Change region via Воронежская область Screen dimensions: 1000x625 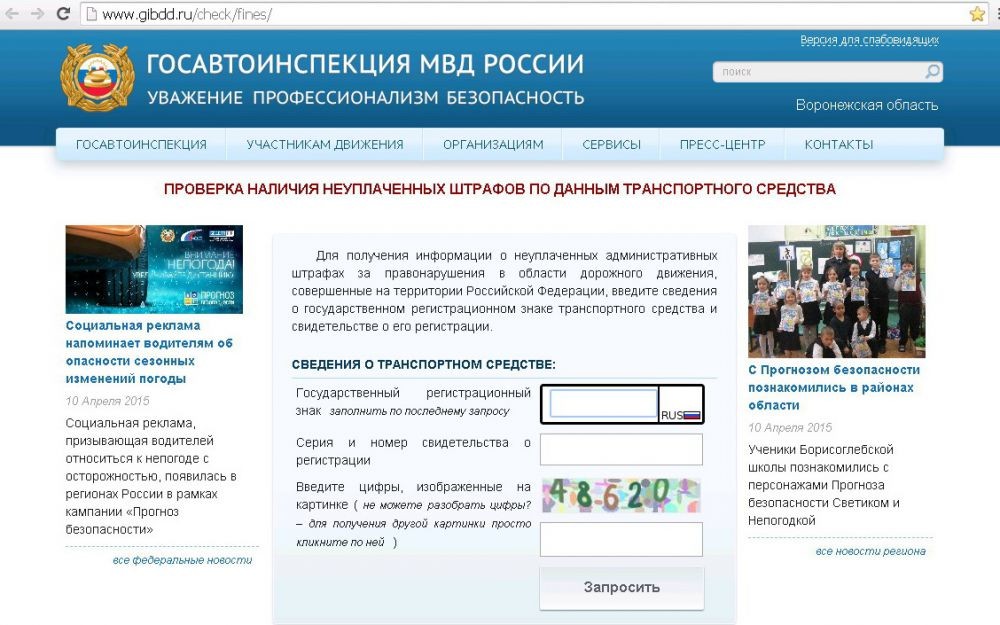point(866,105)
